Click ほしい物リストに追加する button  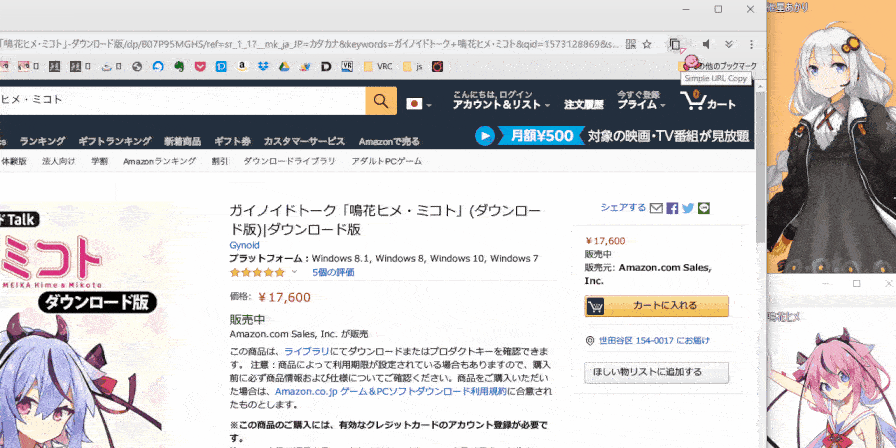coord(657,373)
